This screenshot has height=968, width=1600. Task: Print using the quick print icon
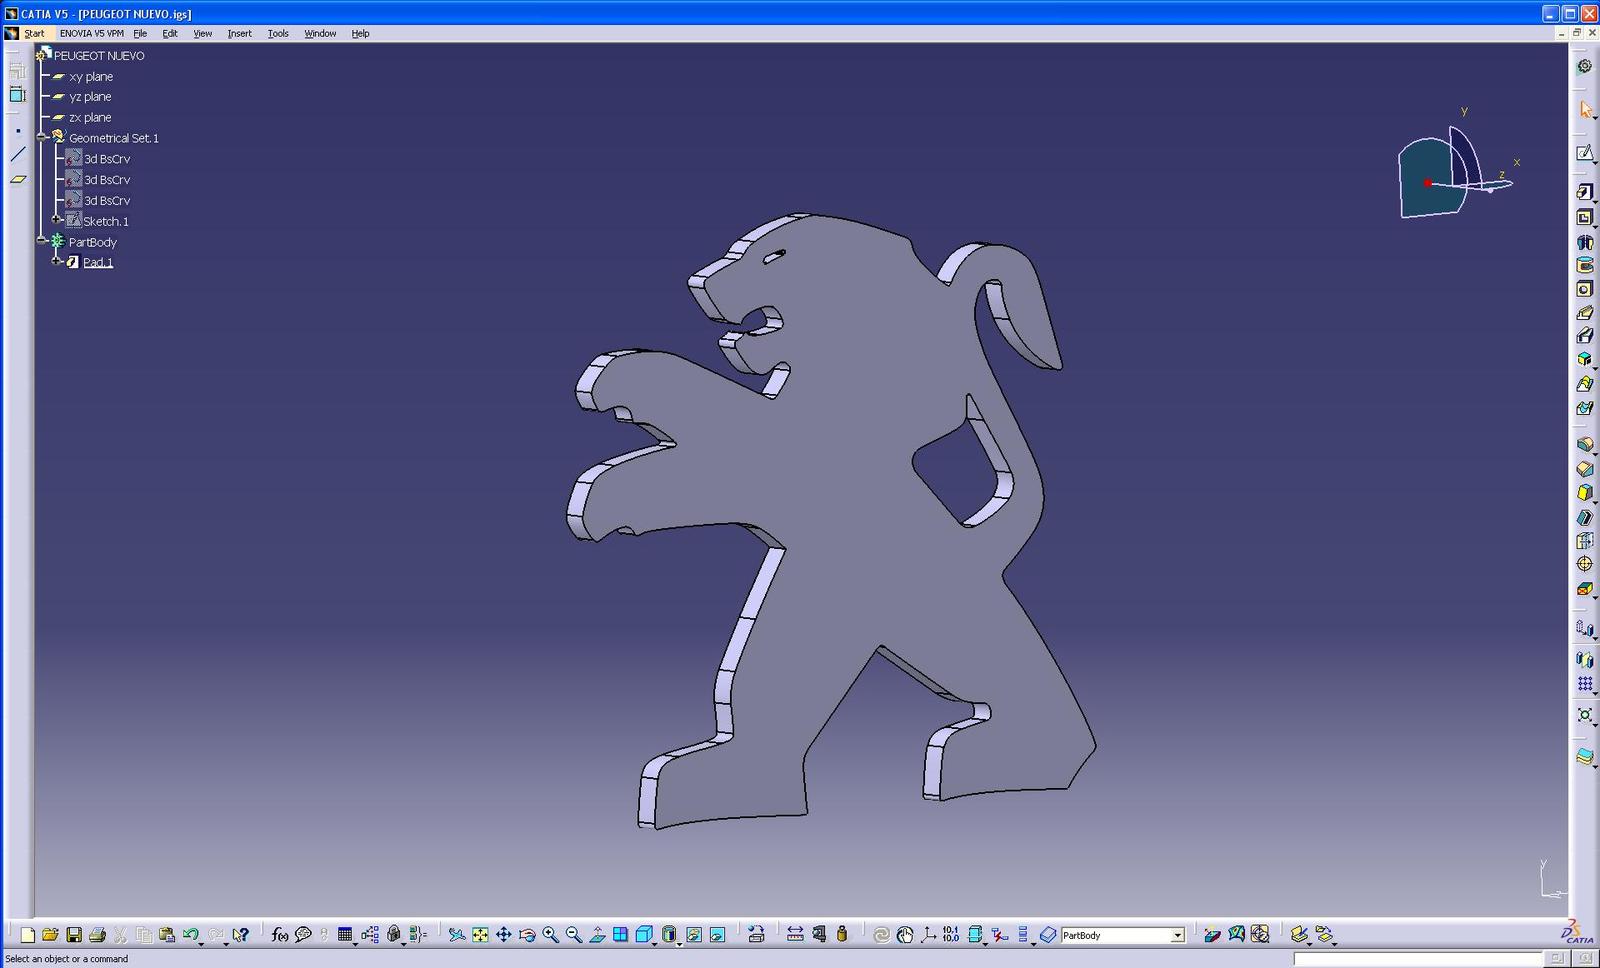[97, 935]
